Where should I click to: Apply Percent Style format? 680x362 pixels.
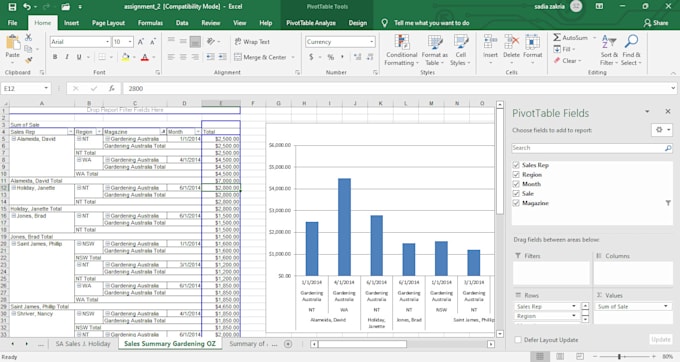[x=331, y=57]
